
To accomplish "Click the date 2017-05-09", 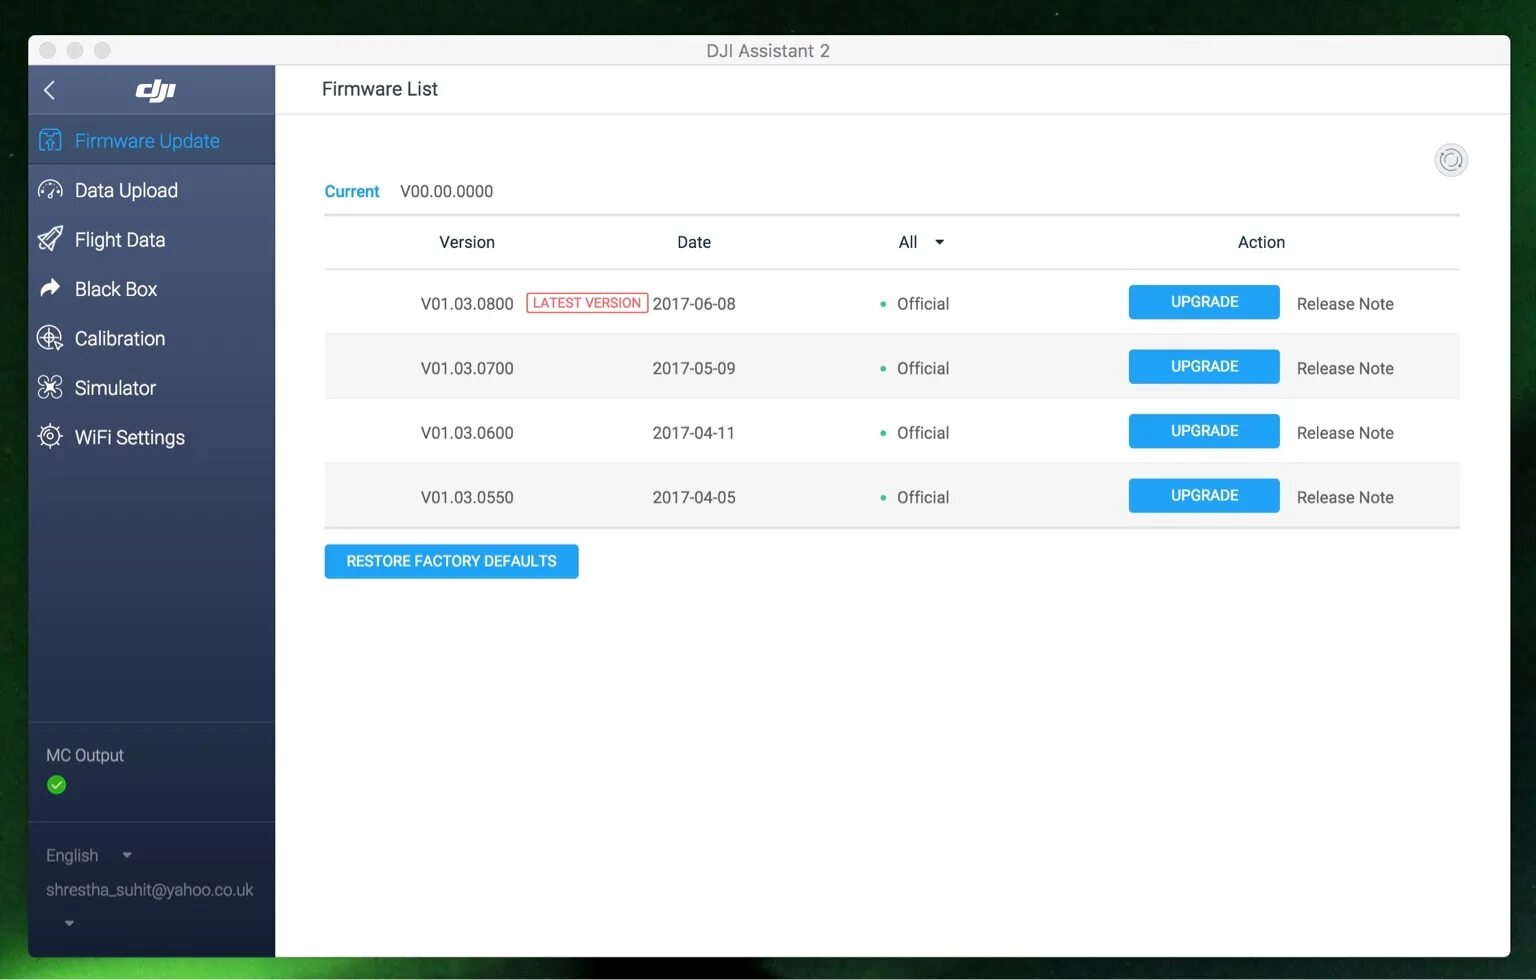I will 694,368.
